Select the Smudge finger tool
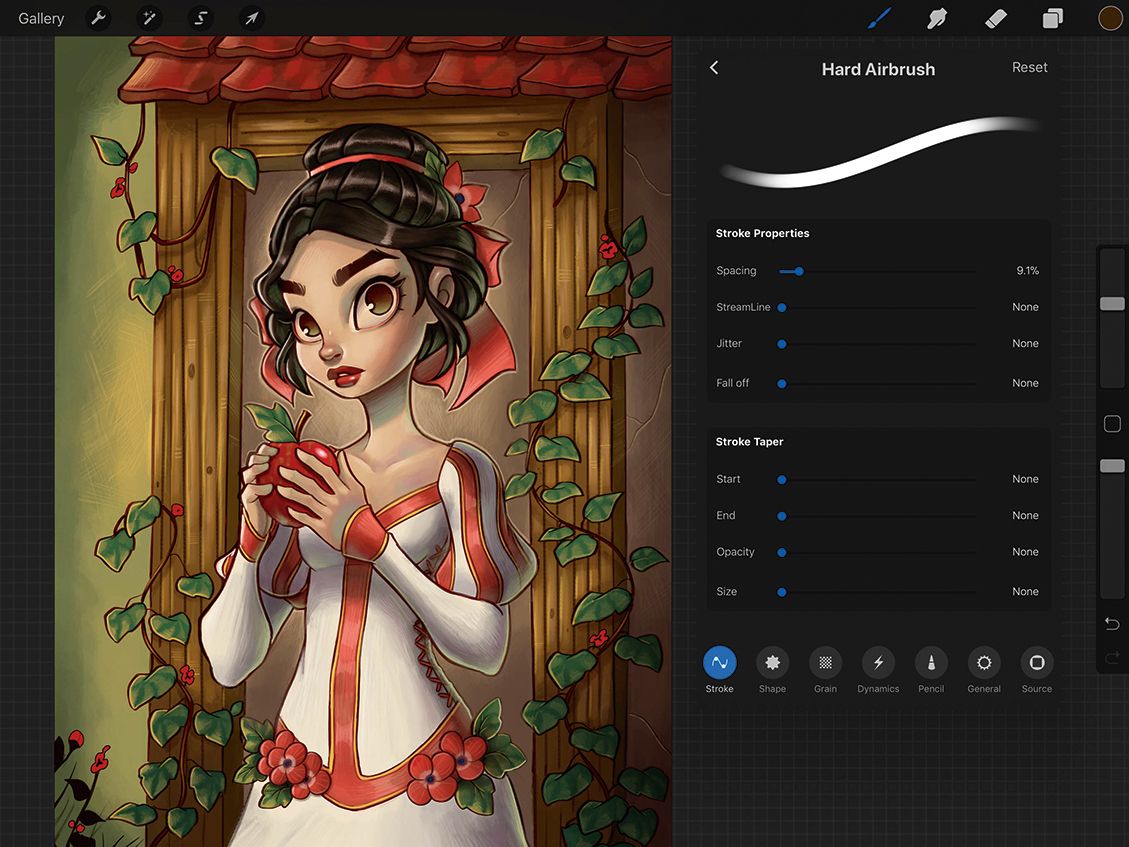 (x=937, y=18)
